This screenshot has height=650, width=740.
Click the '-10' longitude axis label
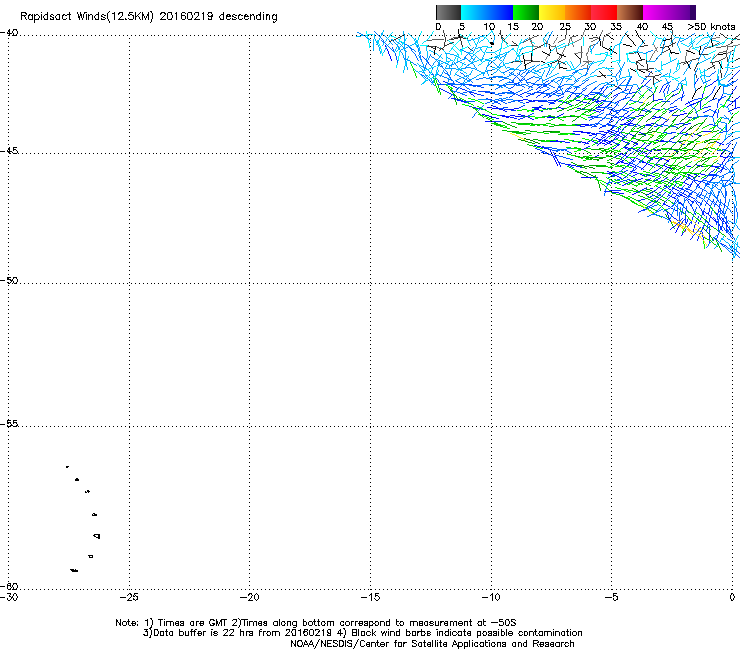[x=491, y=597]
